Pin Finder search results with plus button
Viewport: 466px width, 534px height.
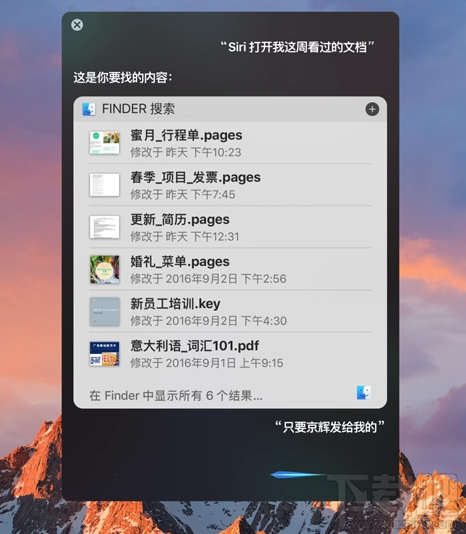[372, 109]
